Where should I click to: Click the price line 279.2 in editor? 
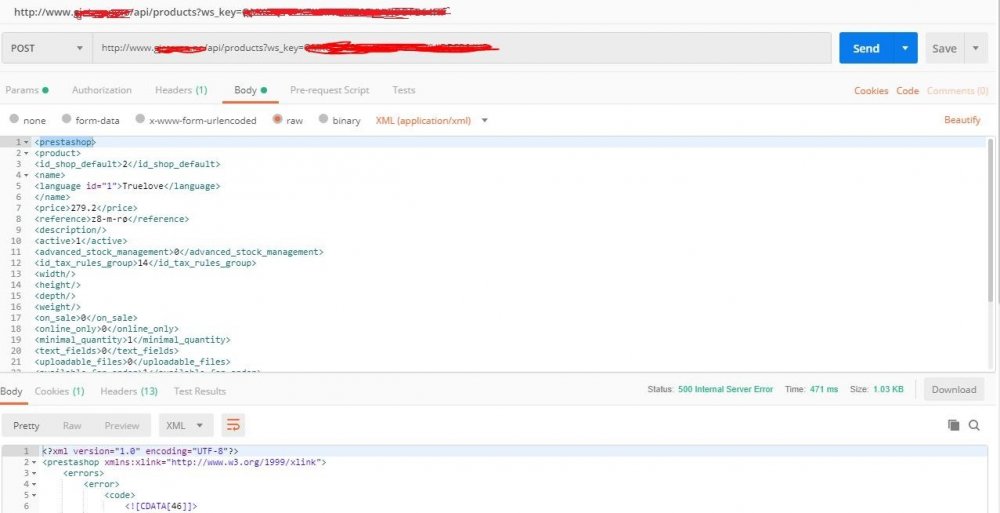[x=86, y=208]
